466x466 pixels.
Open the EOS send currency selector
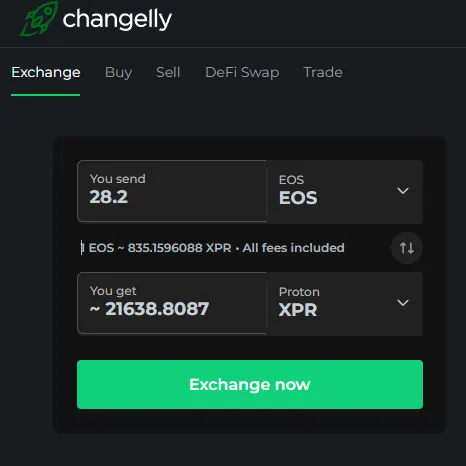coord(345,192)
